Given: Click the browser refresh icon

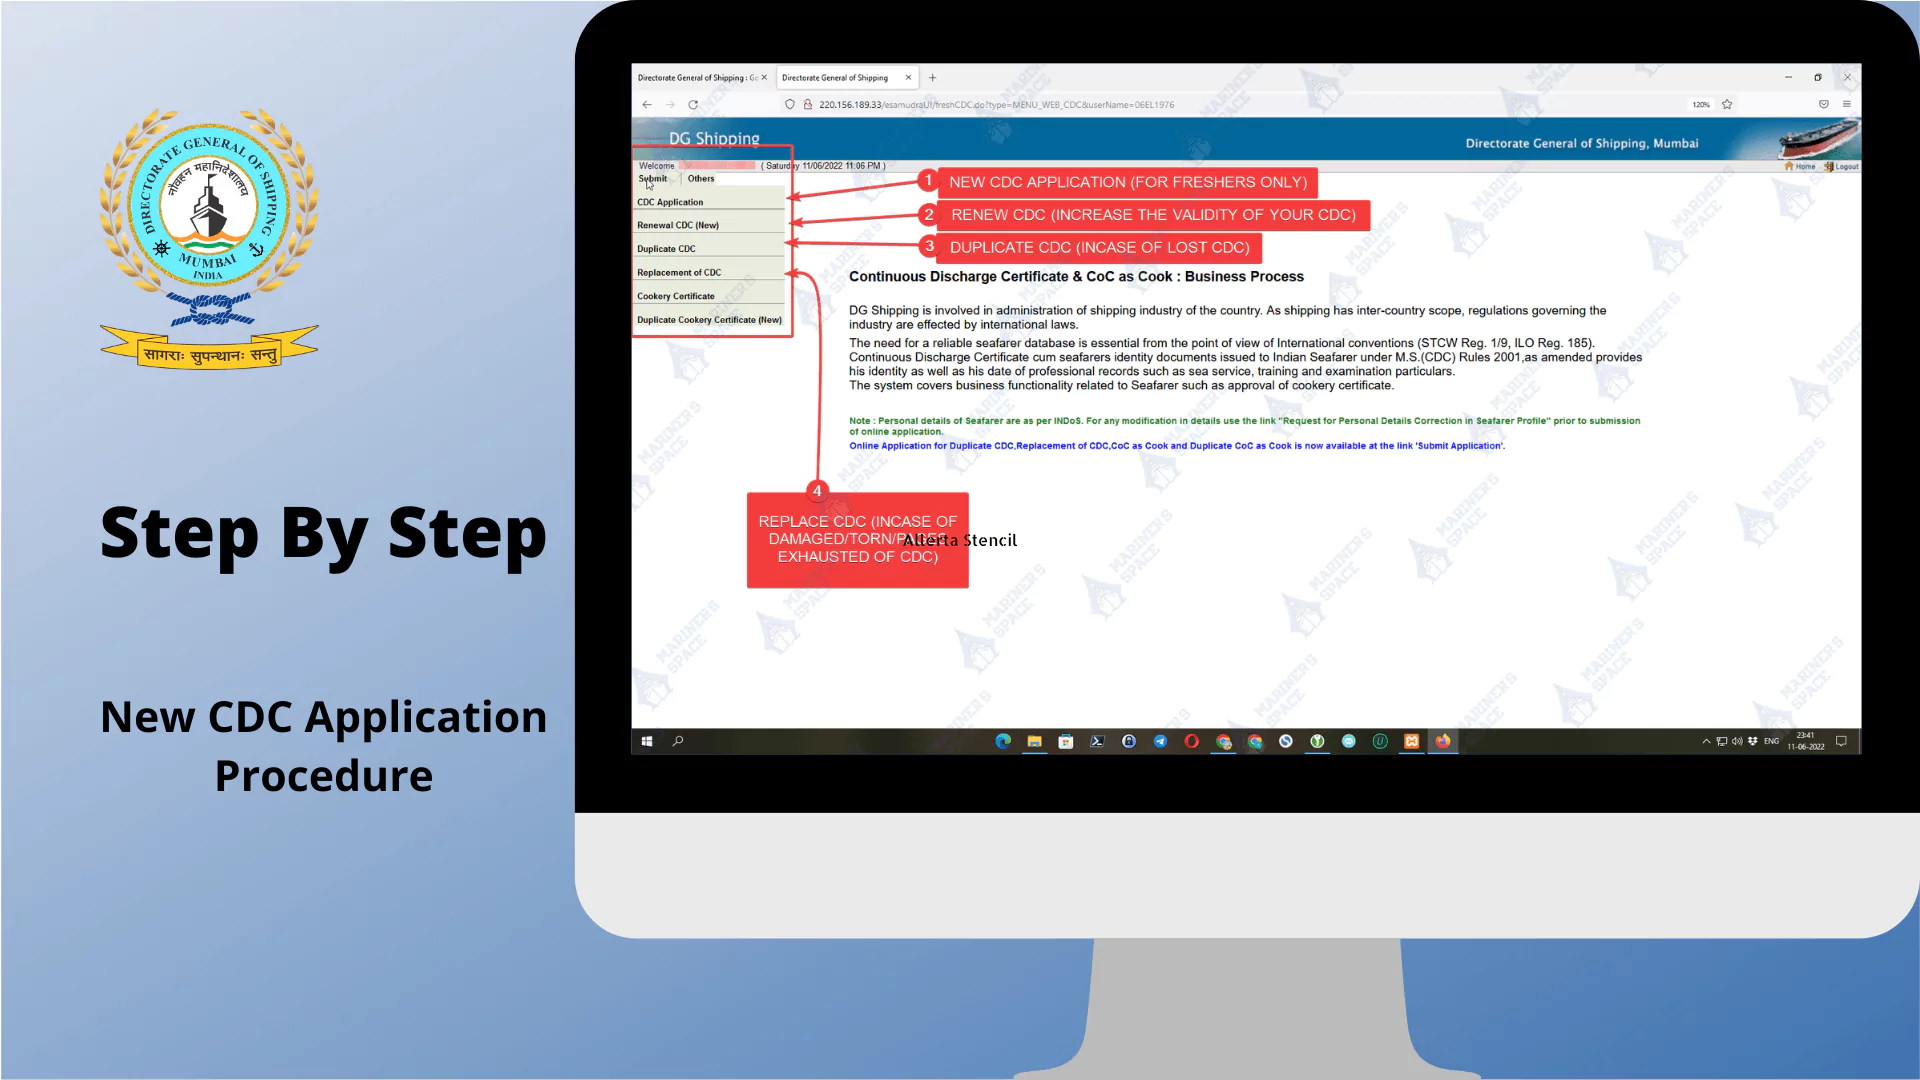Looking at the screenshot, I should point(694,104).
